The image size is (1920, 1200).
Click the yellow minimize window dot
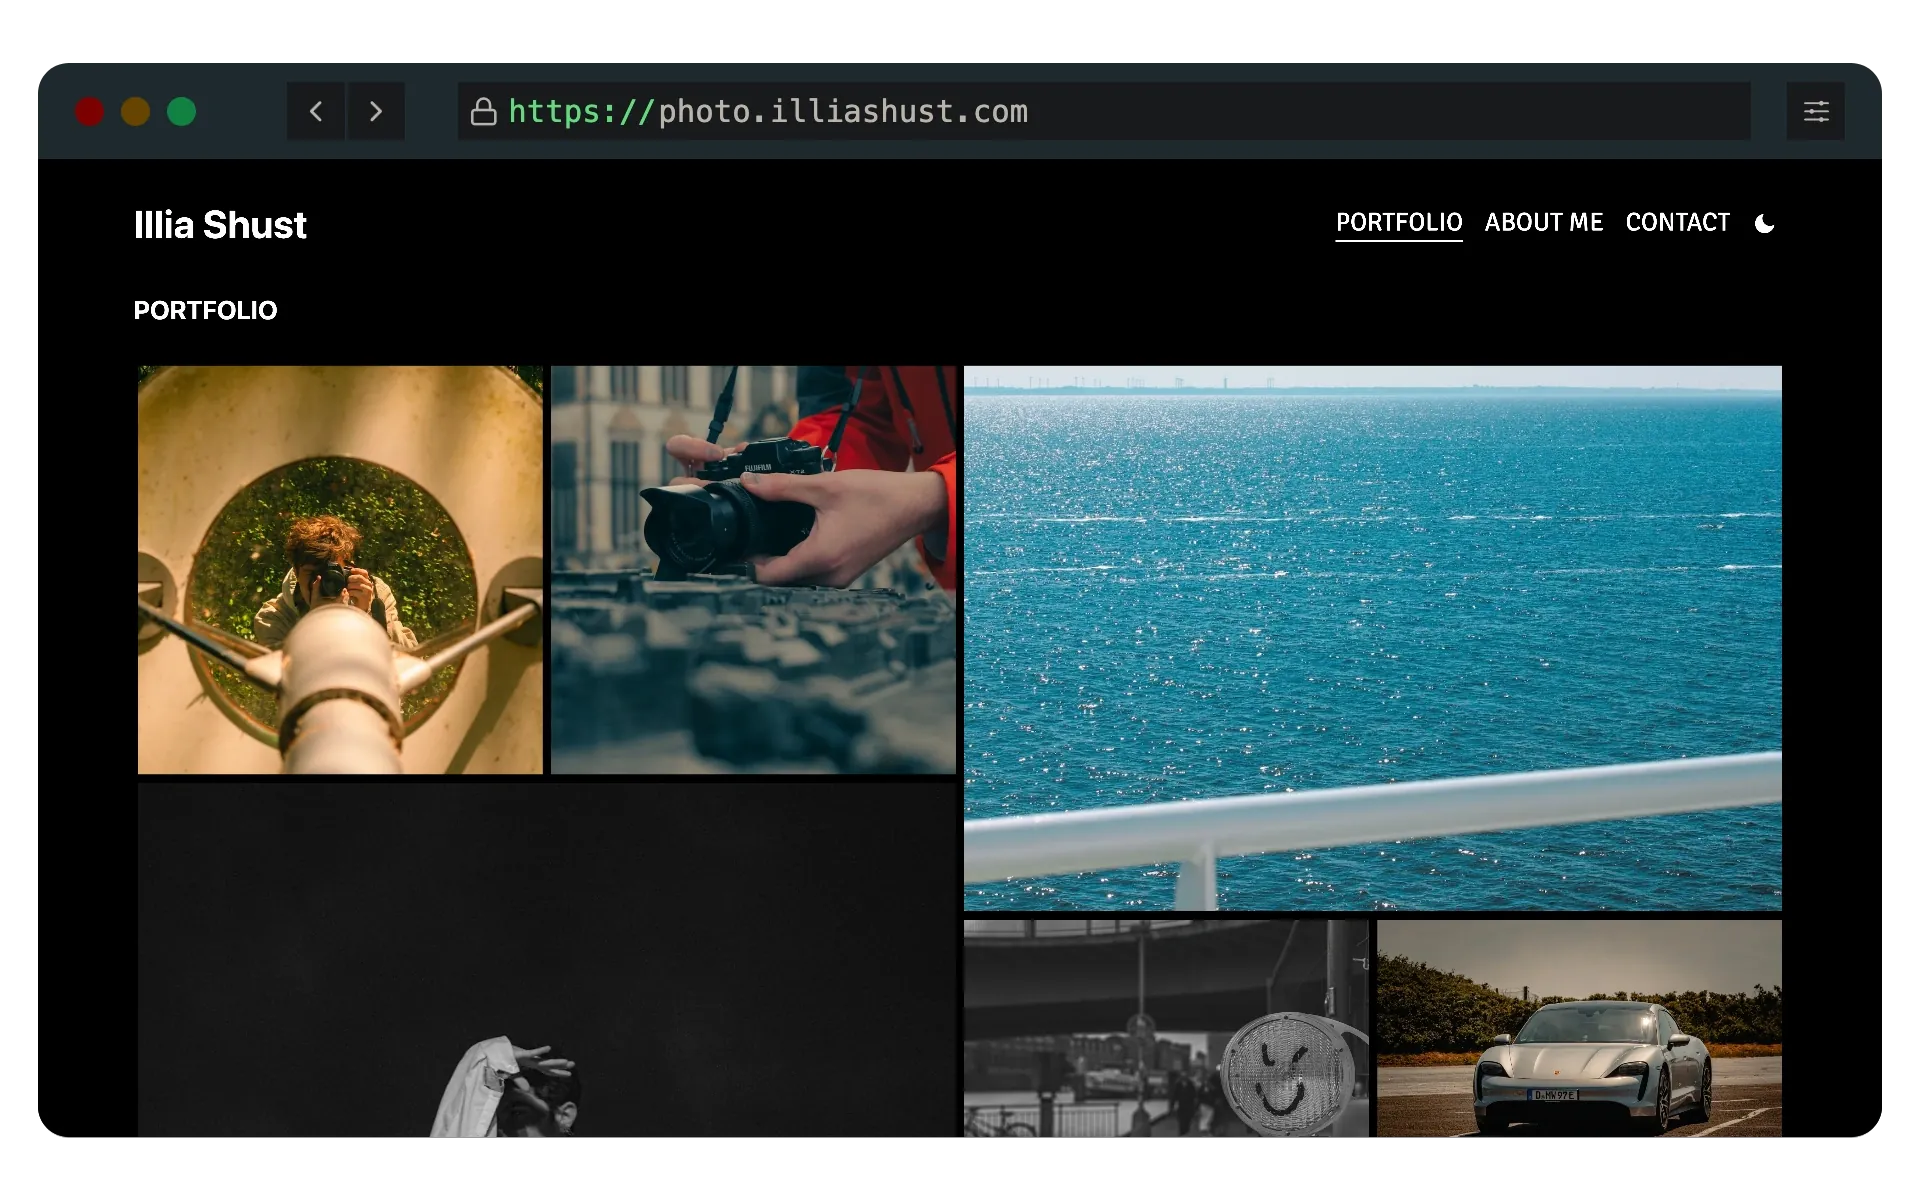click(136, 111)
